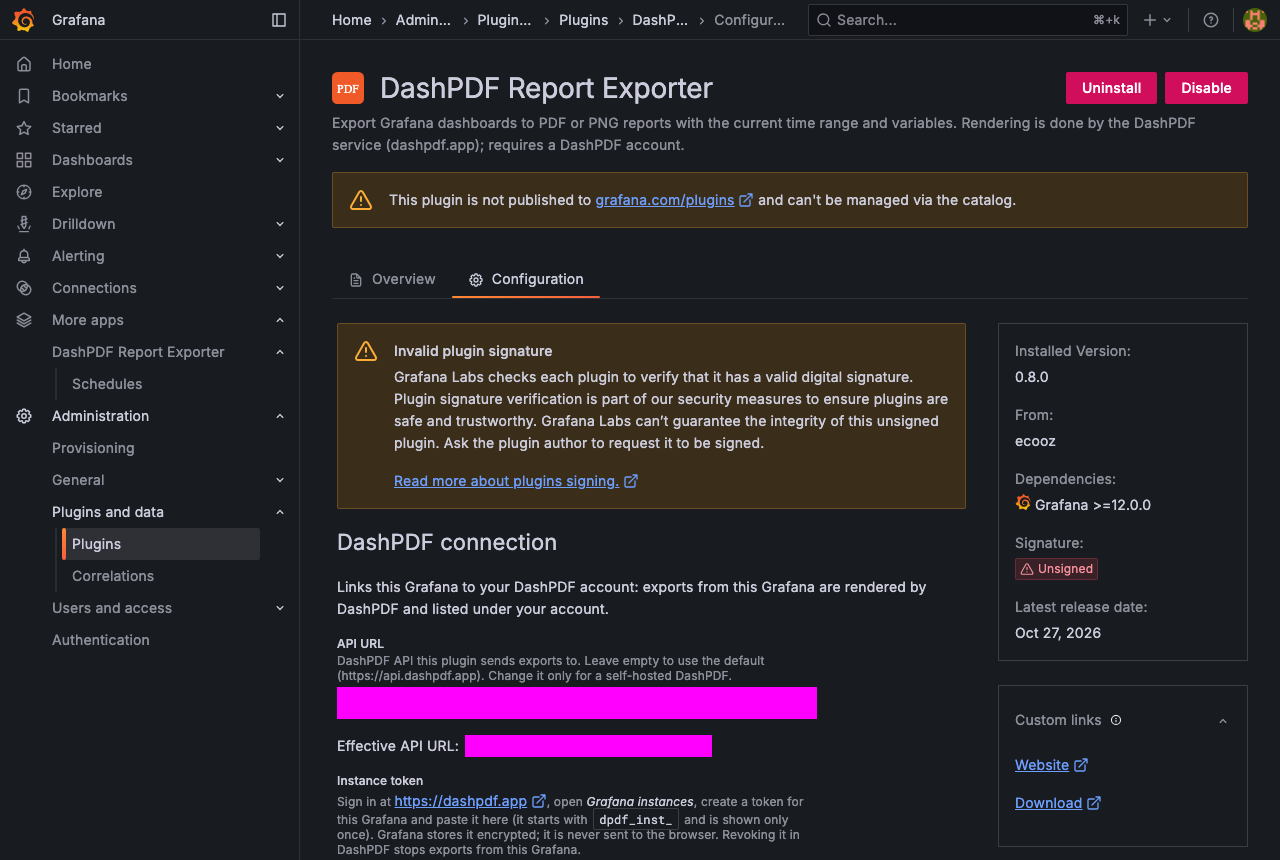1280x860 pixels.
Task: Open Correlations in the sidebar
Action: [113, 576]
